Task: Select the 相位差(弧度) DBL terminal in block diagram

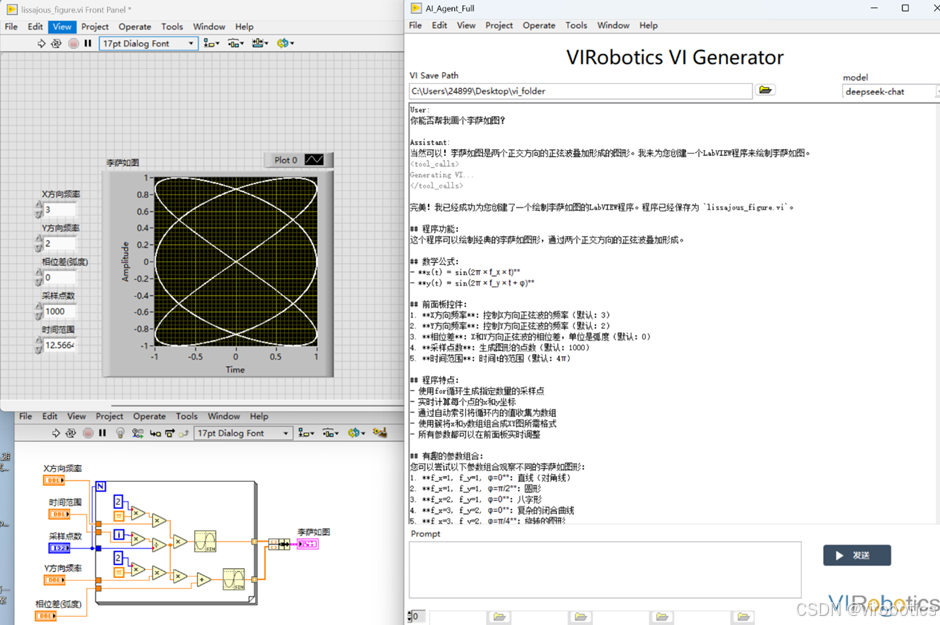Action: 46,615
